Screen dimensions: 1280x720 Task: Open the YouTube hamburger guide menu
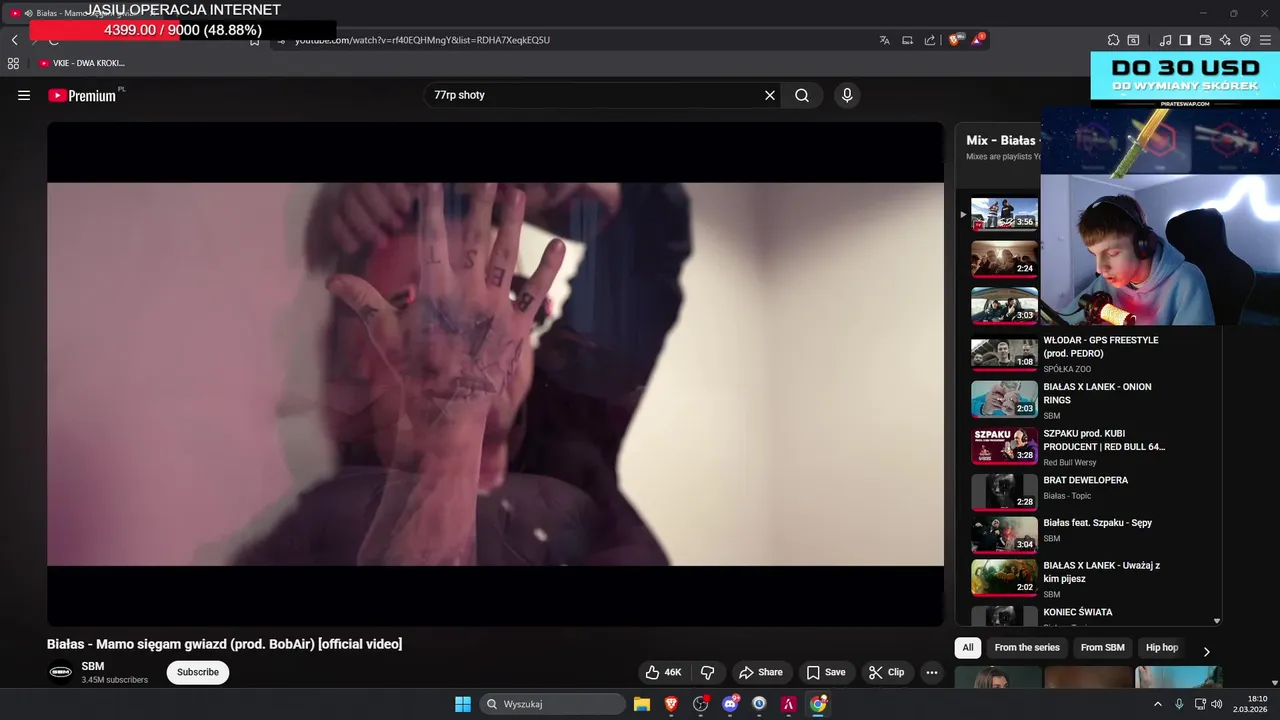tap(24, 95)
